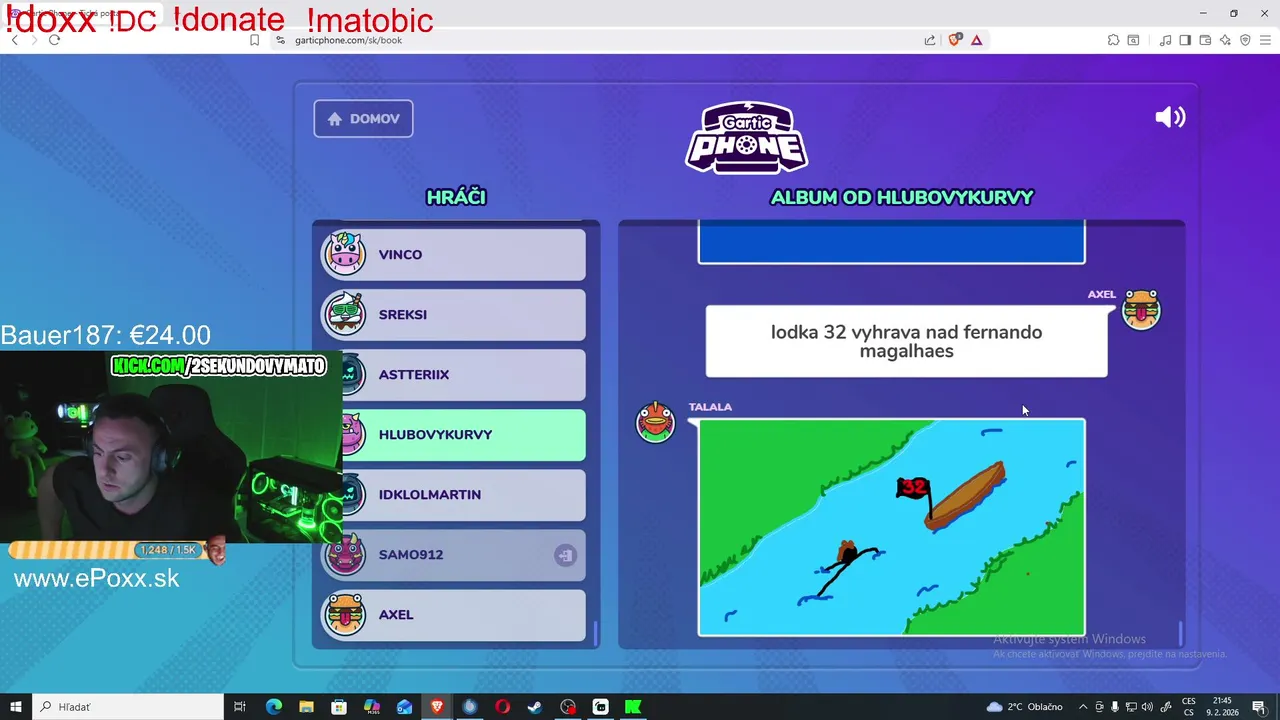Expand hidden system tray icons

coord(1083,707)
